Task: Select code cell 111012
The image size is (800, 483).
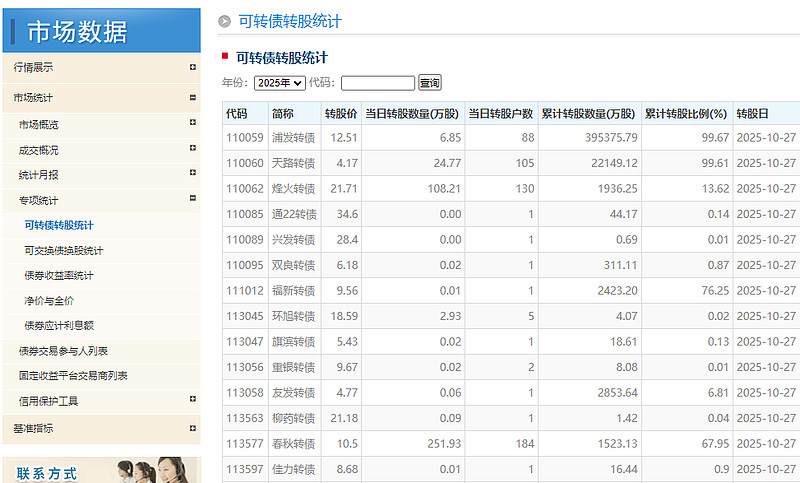Action: pyautogui.click(x=245, y=291)
